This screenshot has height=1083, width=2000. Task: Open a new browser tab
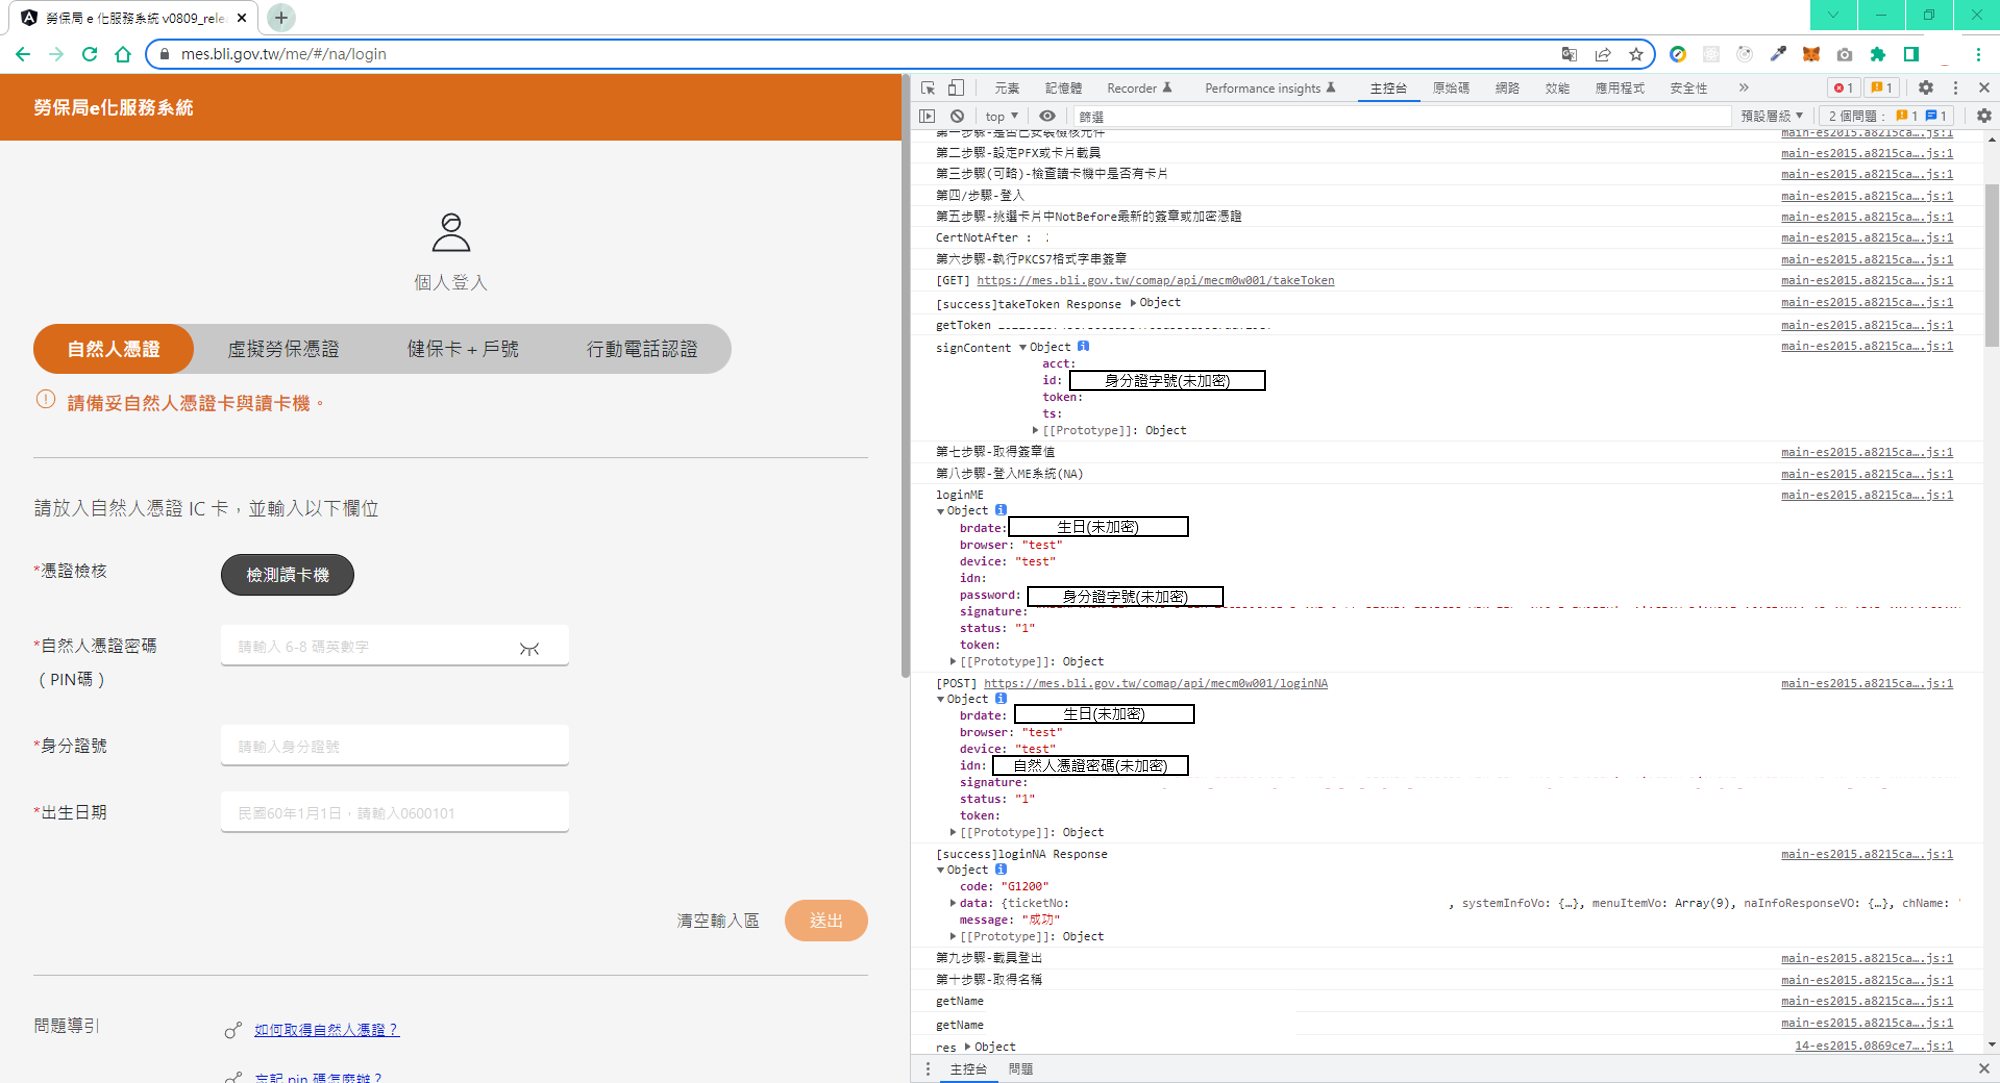point(281,17)
